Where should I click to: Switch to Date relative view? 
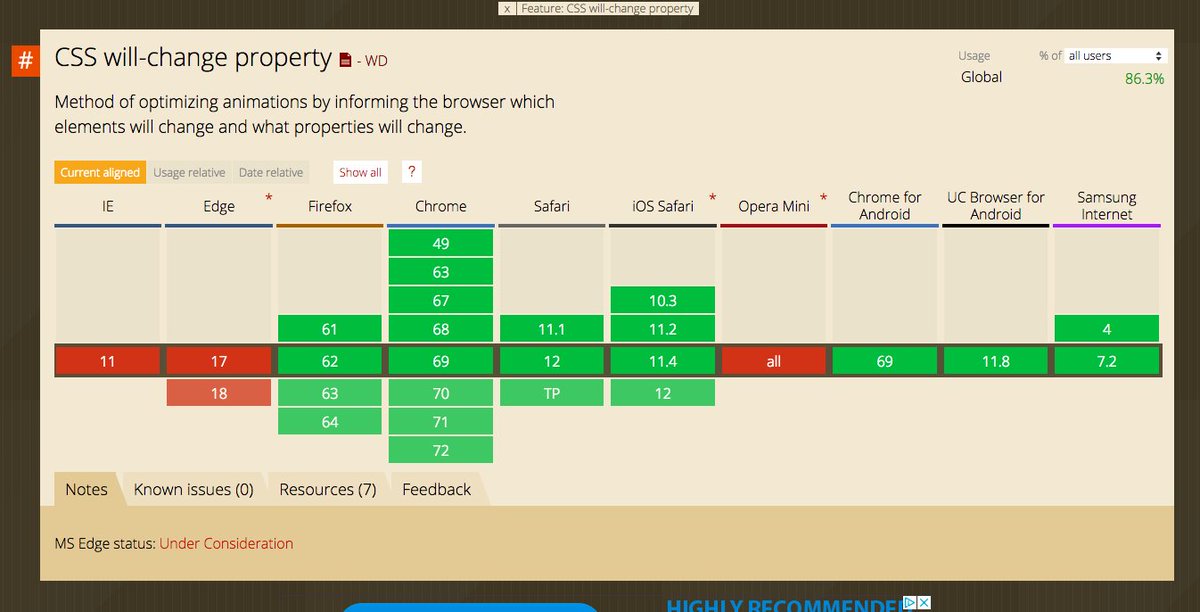click(x=271, y=172)
